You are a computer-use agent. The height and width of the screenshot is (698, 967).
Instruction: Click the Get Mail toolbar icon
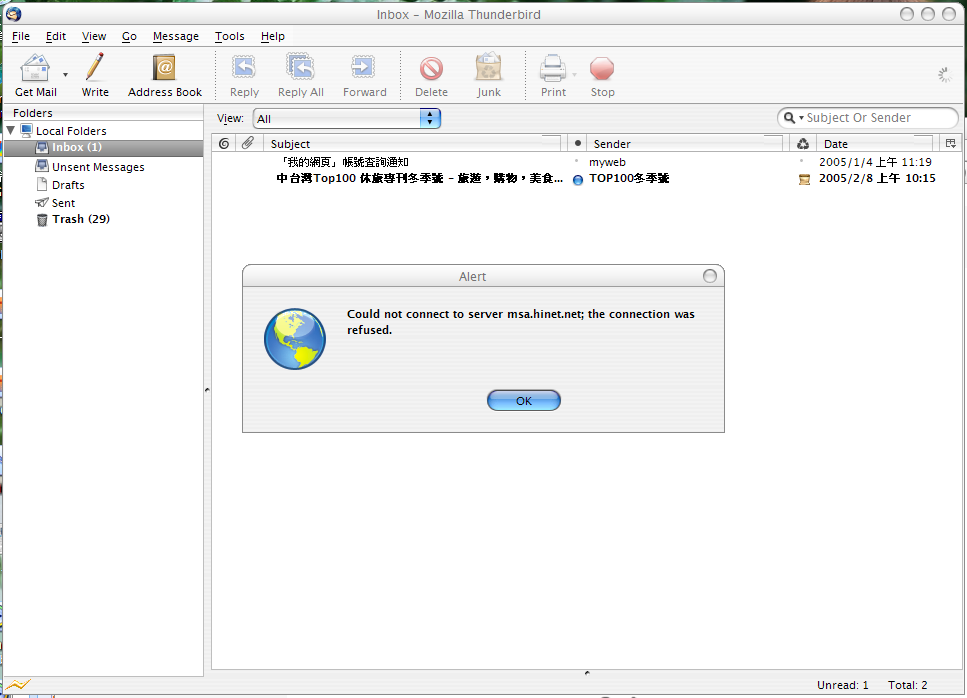coord(36,69)
